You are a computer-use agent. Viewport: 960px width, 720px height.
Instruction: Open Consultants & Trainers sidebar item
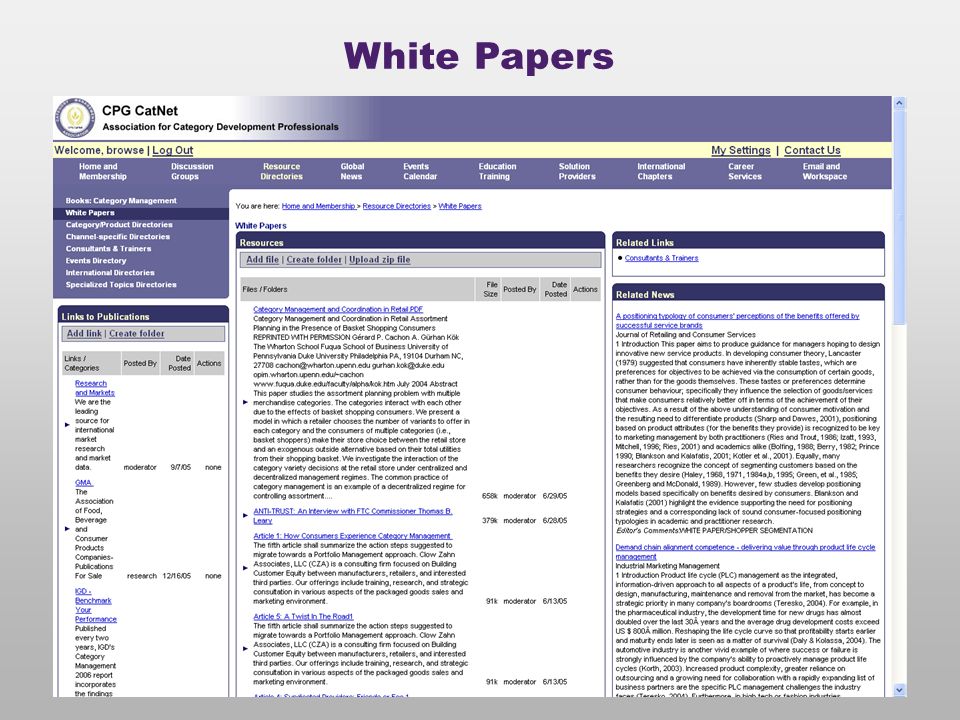(108, 249)
